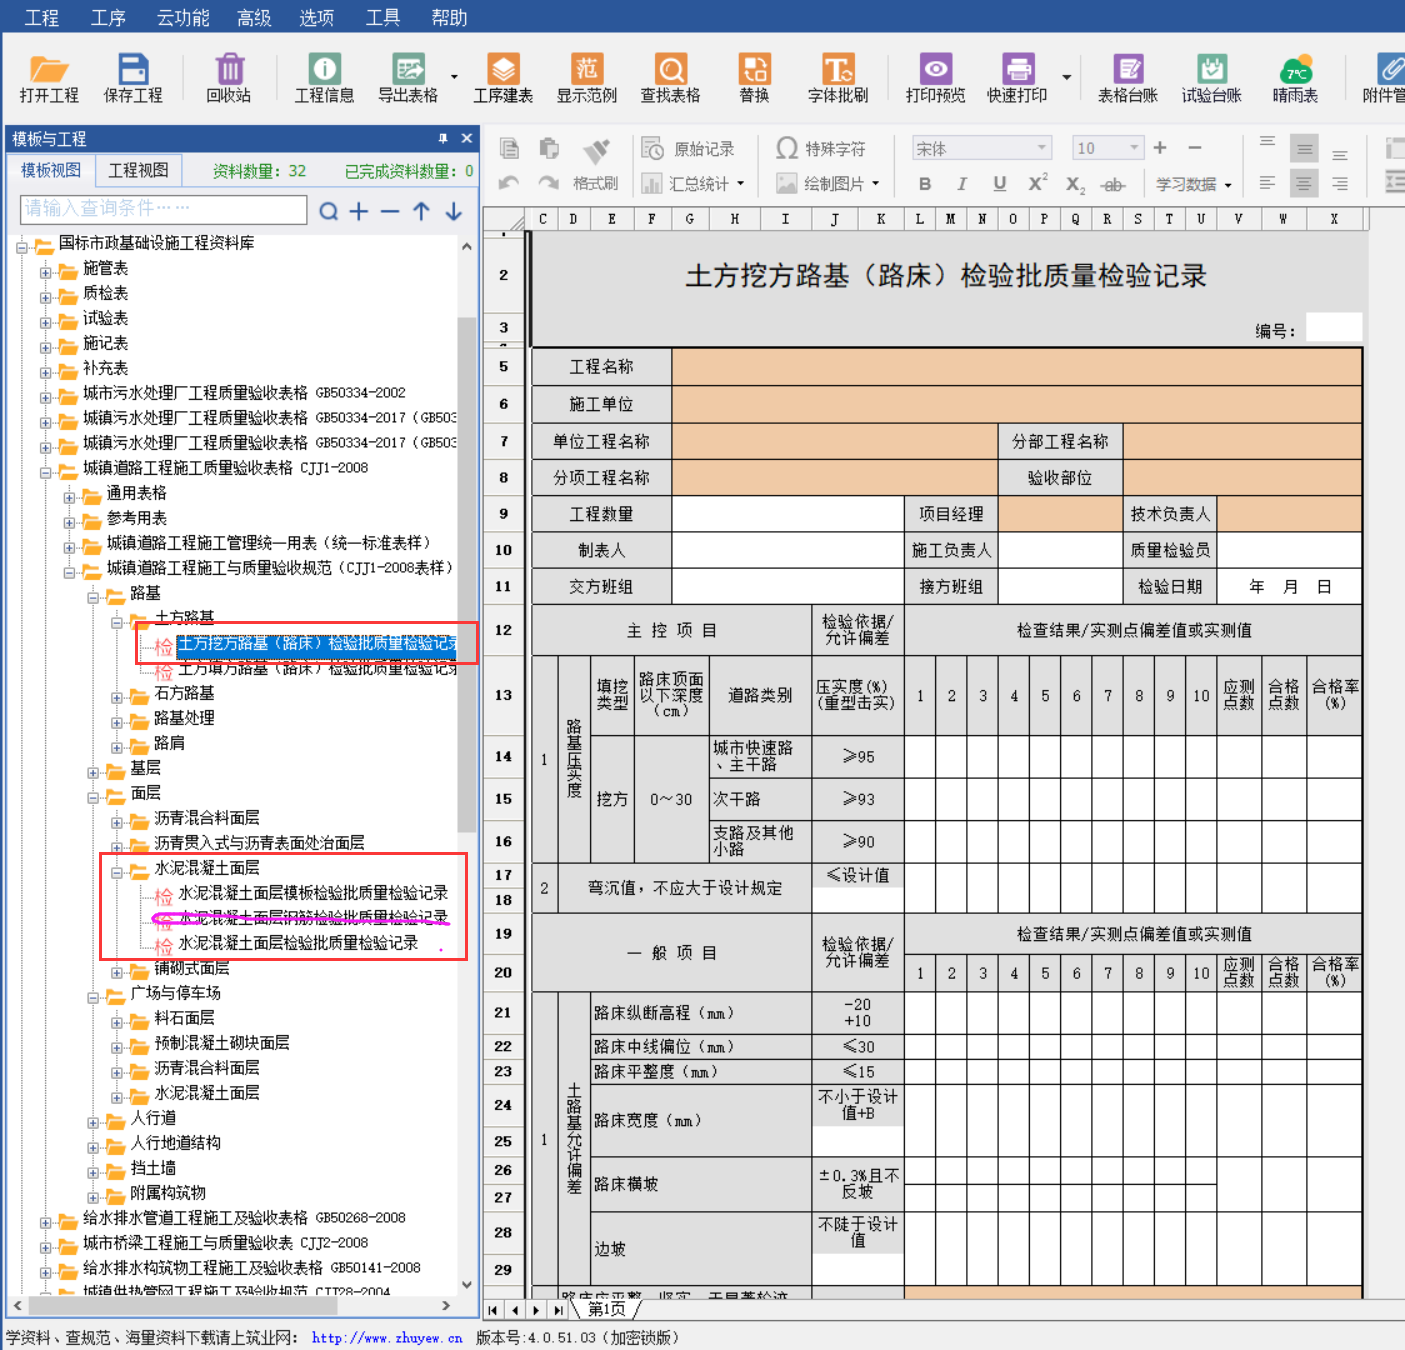This screenshot has height=1350, width=1405.
Task: Toggle subscript X₂ formatting
Action: [1075, 185]
